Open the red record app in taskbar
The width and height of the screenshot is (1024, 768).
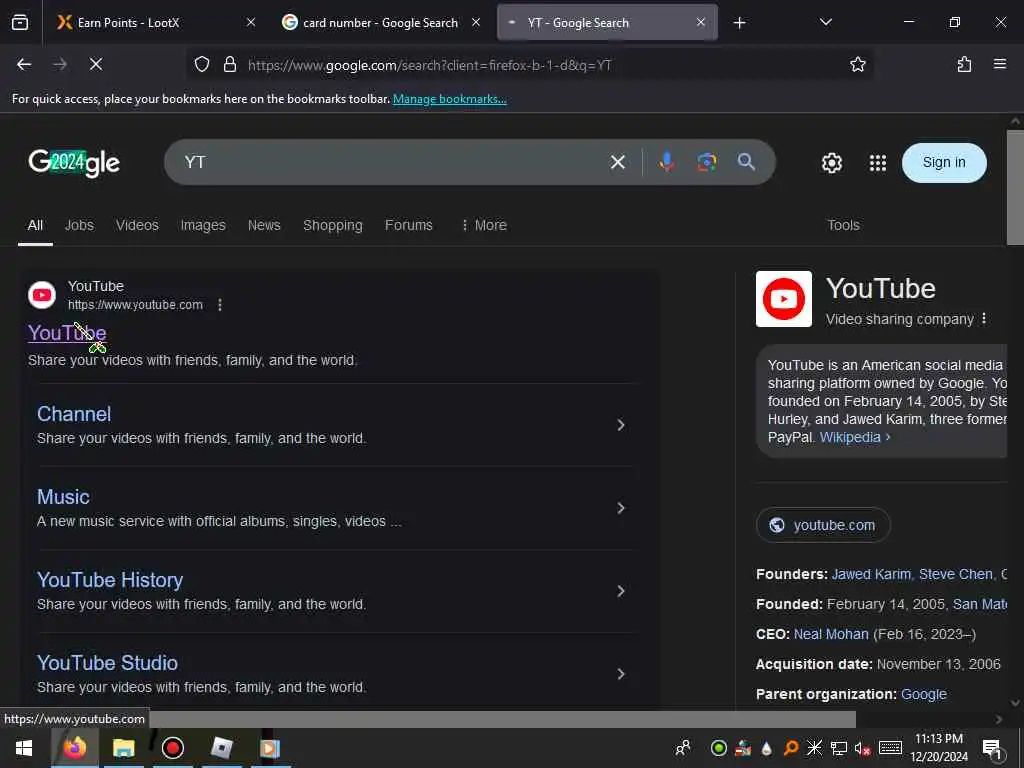[172, 748]
